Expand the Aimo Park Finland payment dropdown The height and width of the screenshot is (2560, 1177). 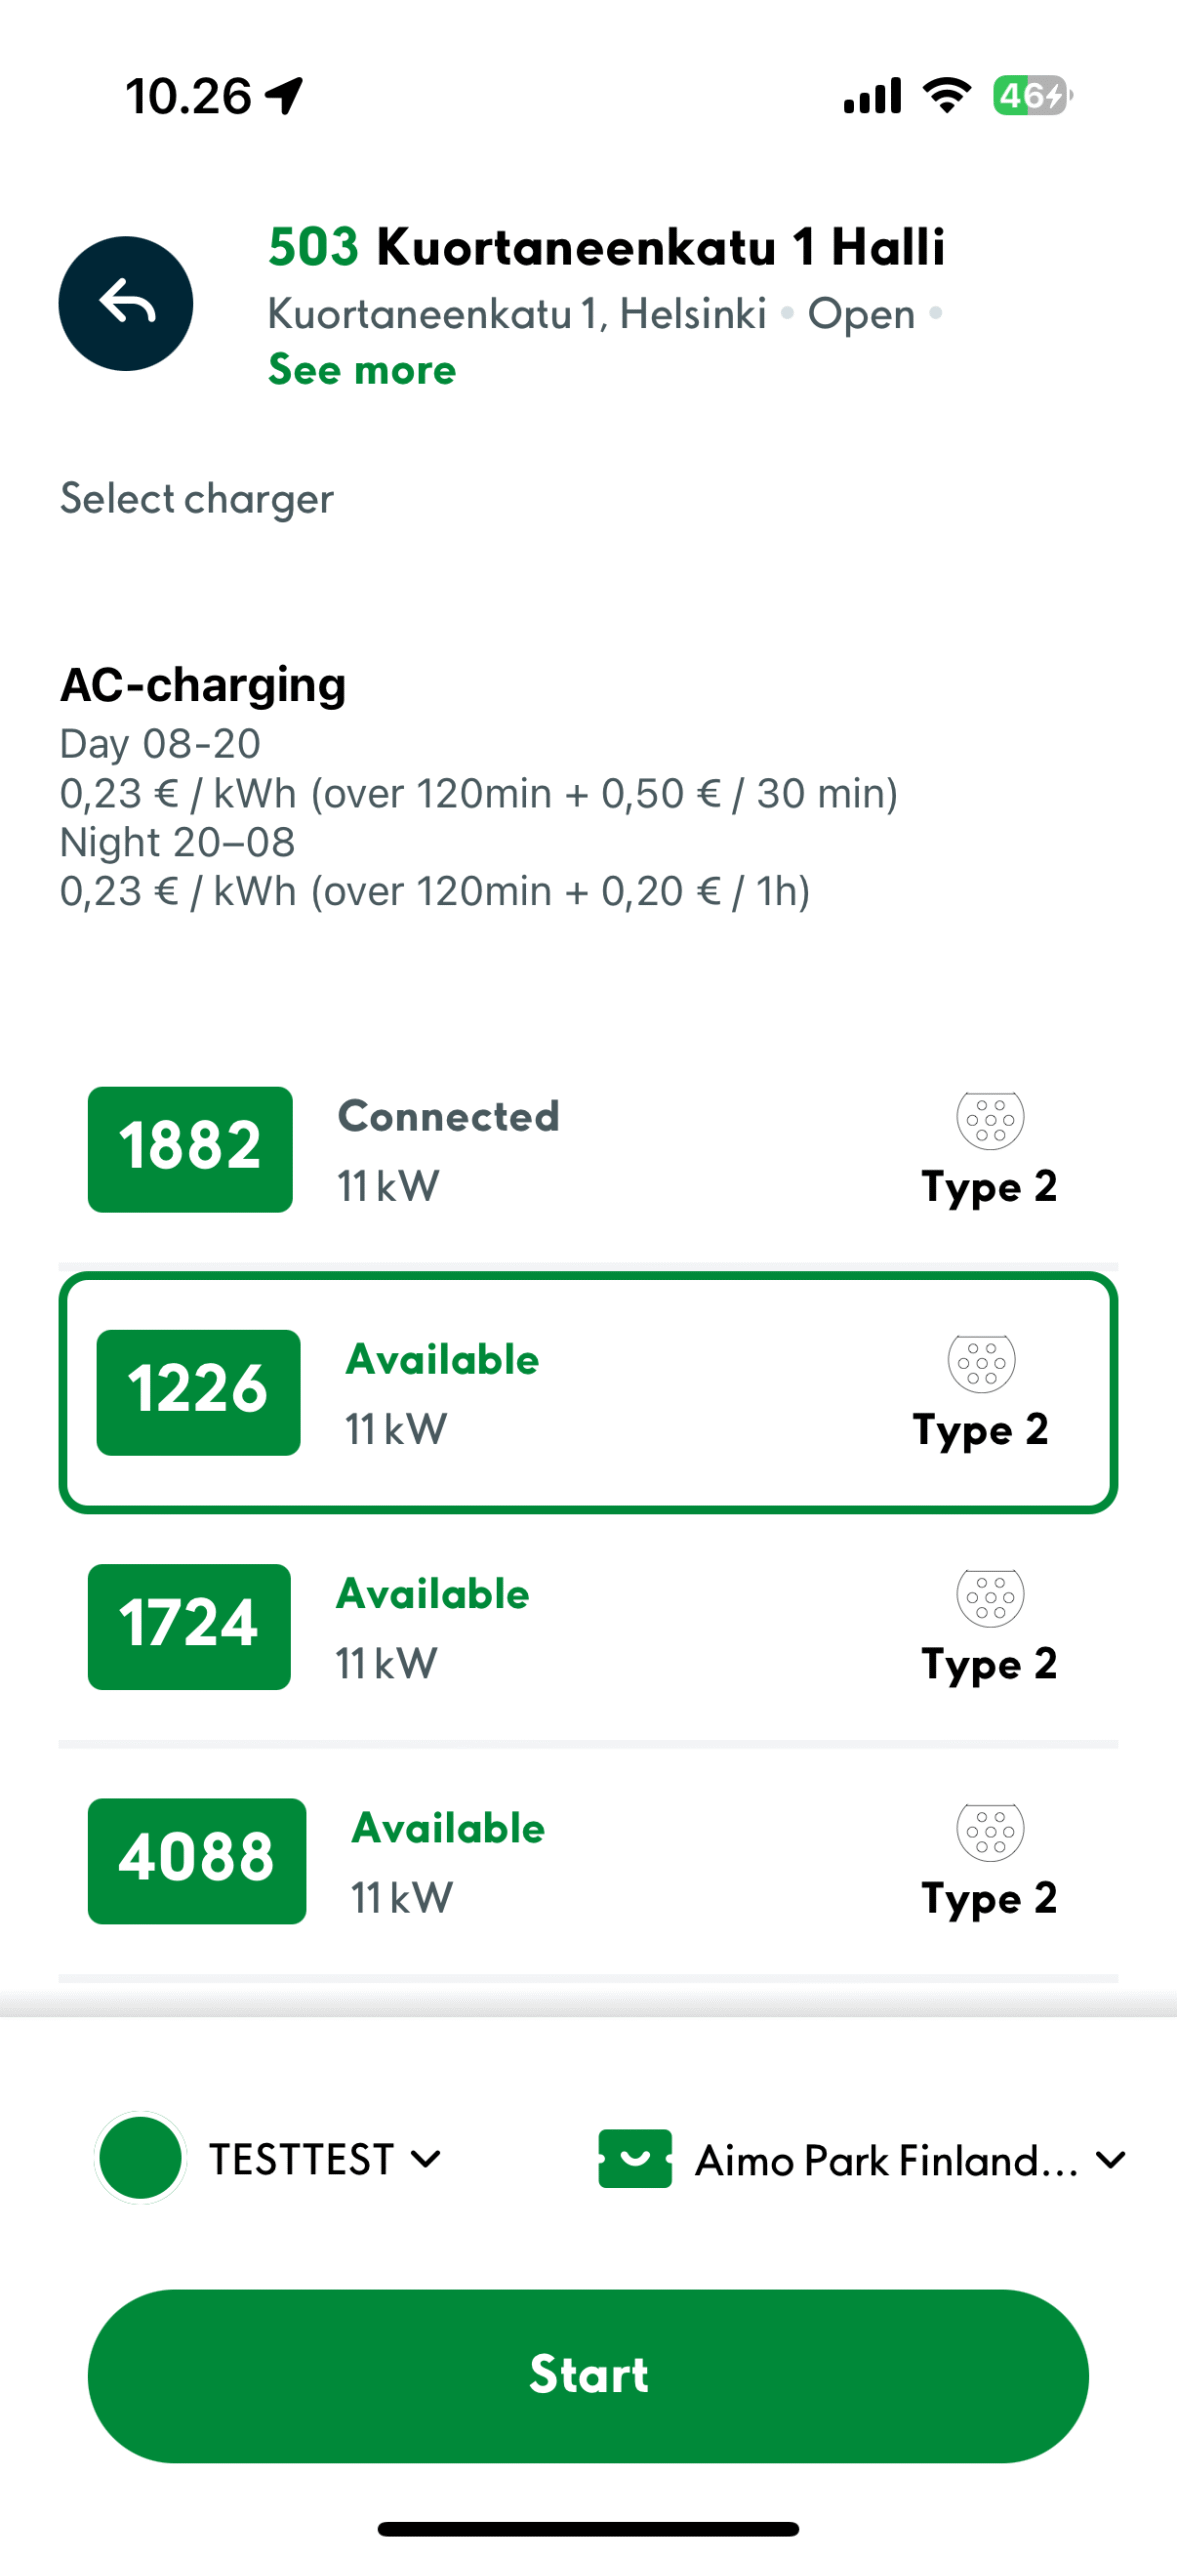coord(886,2160)
